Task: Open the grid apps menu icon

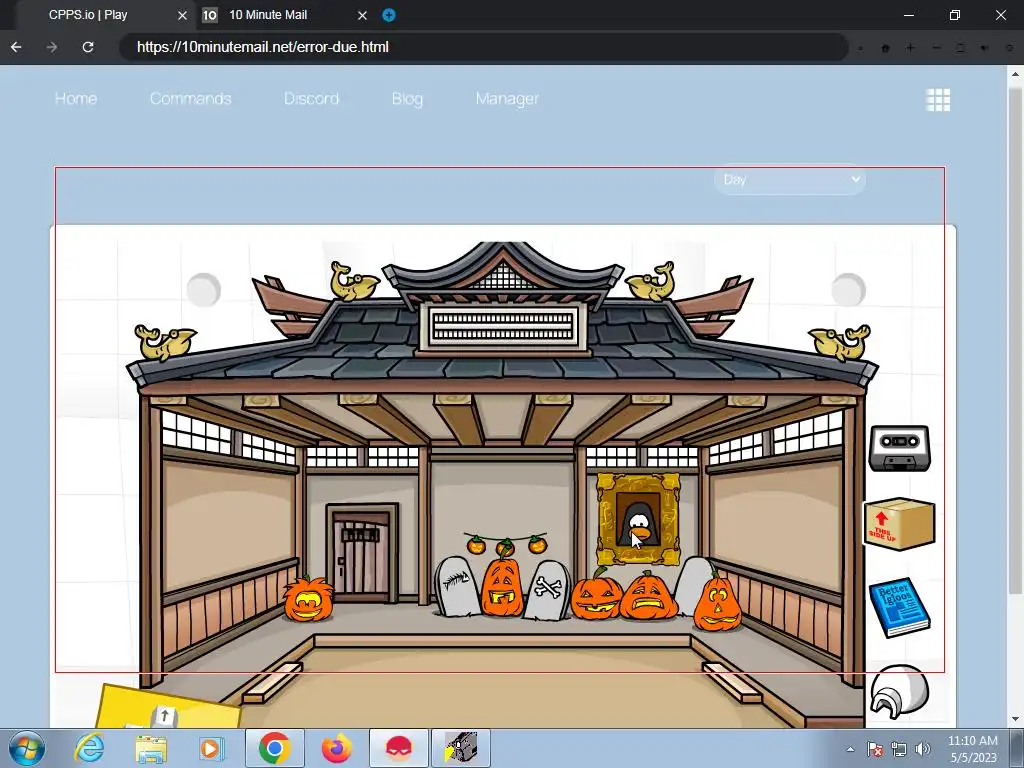Action: [x=938, y=100]
